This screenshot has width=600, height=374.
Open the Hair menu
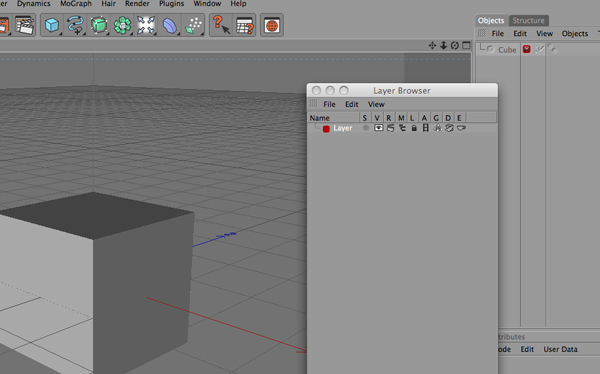(108, 4)
